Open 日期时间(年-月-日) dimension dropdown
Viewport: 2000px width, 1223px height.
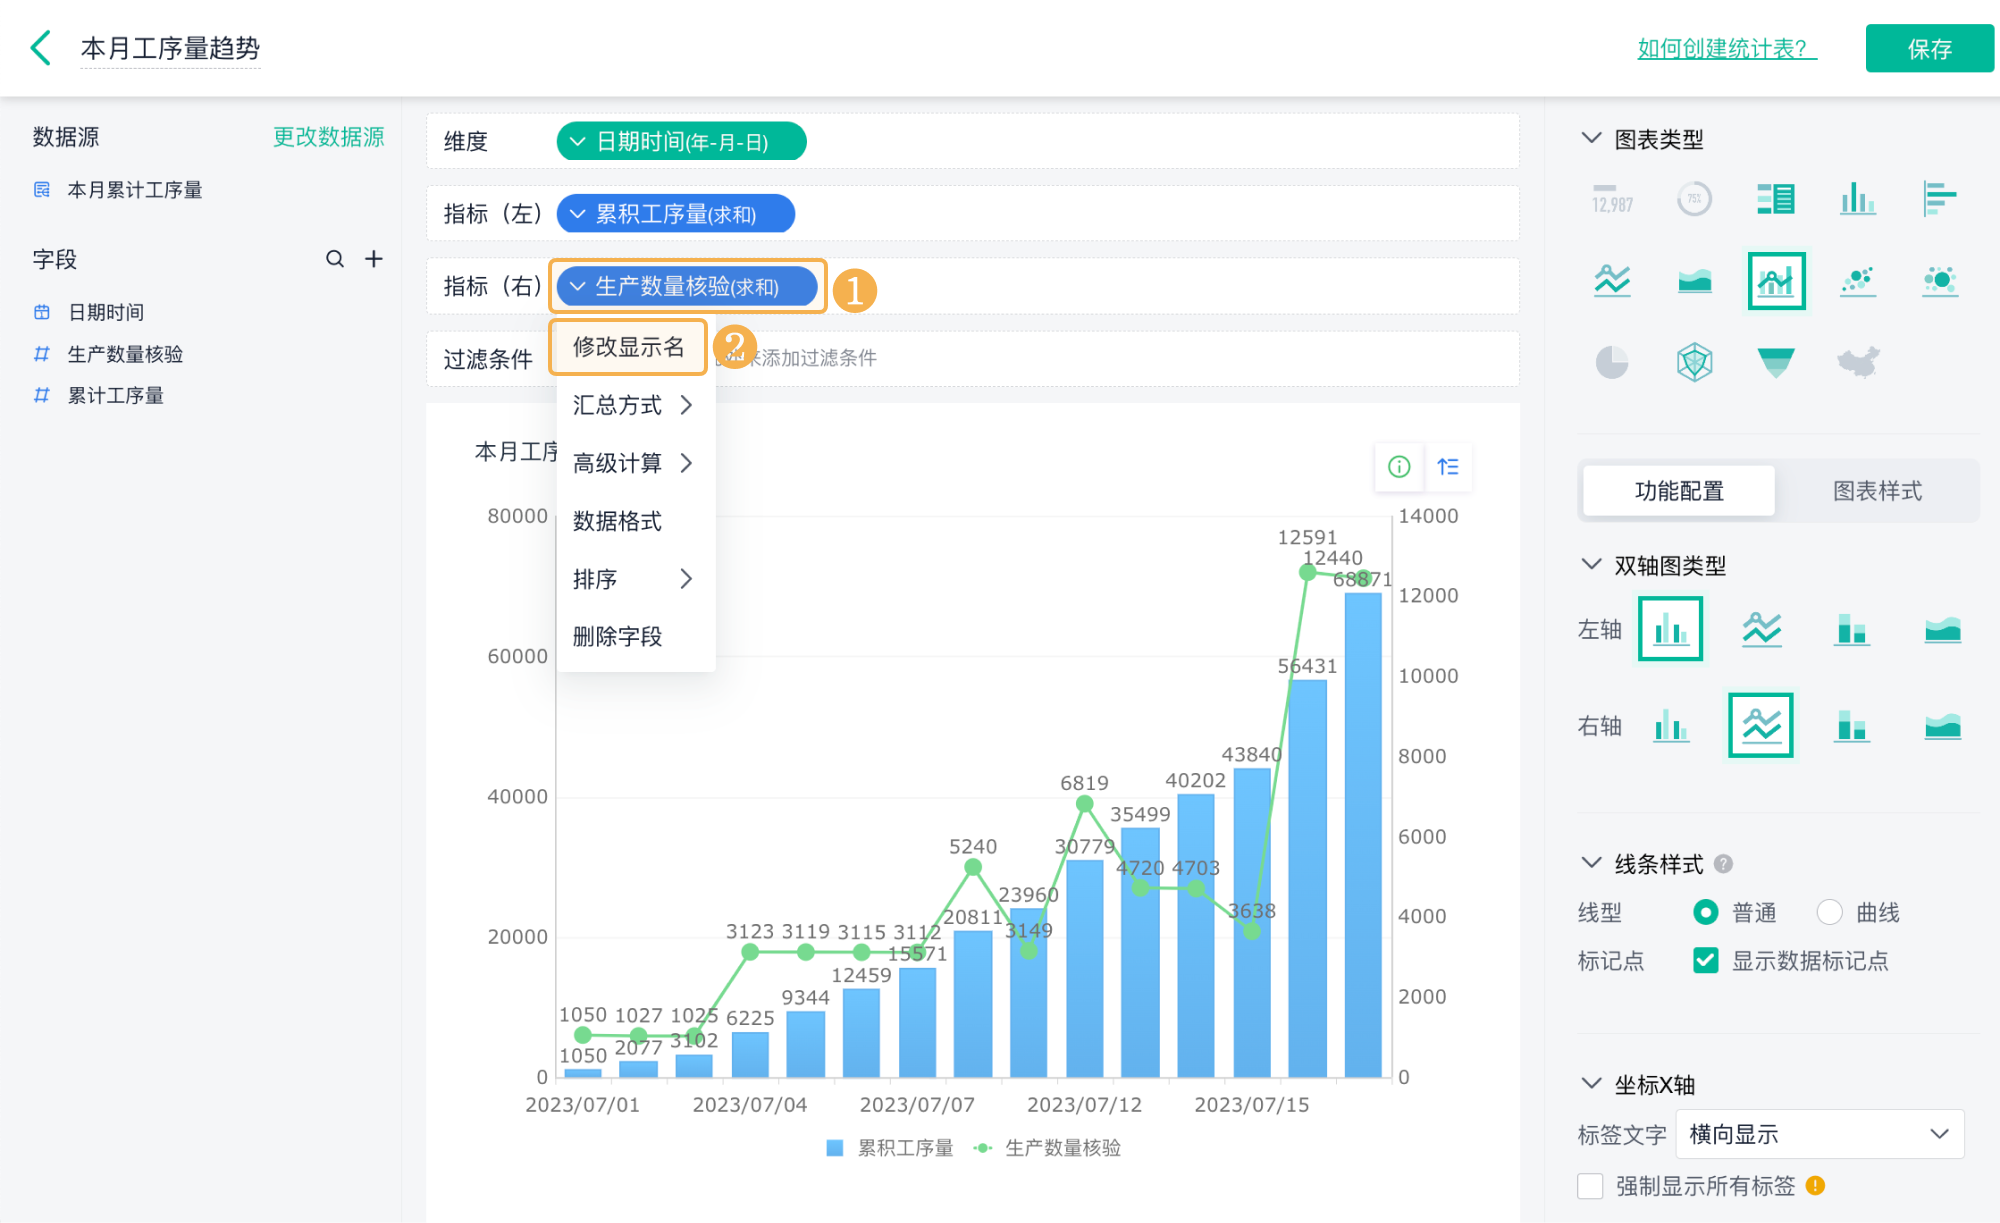coord(681,142)
